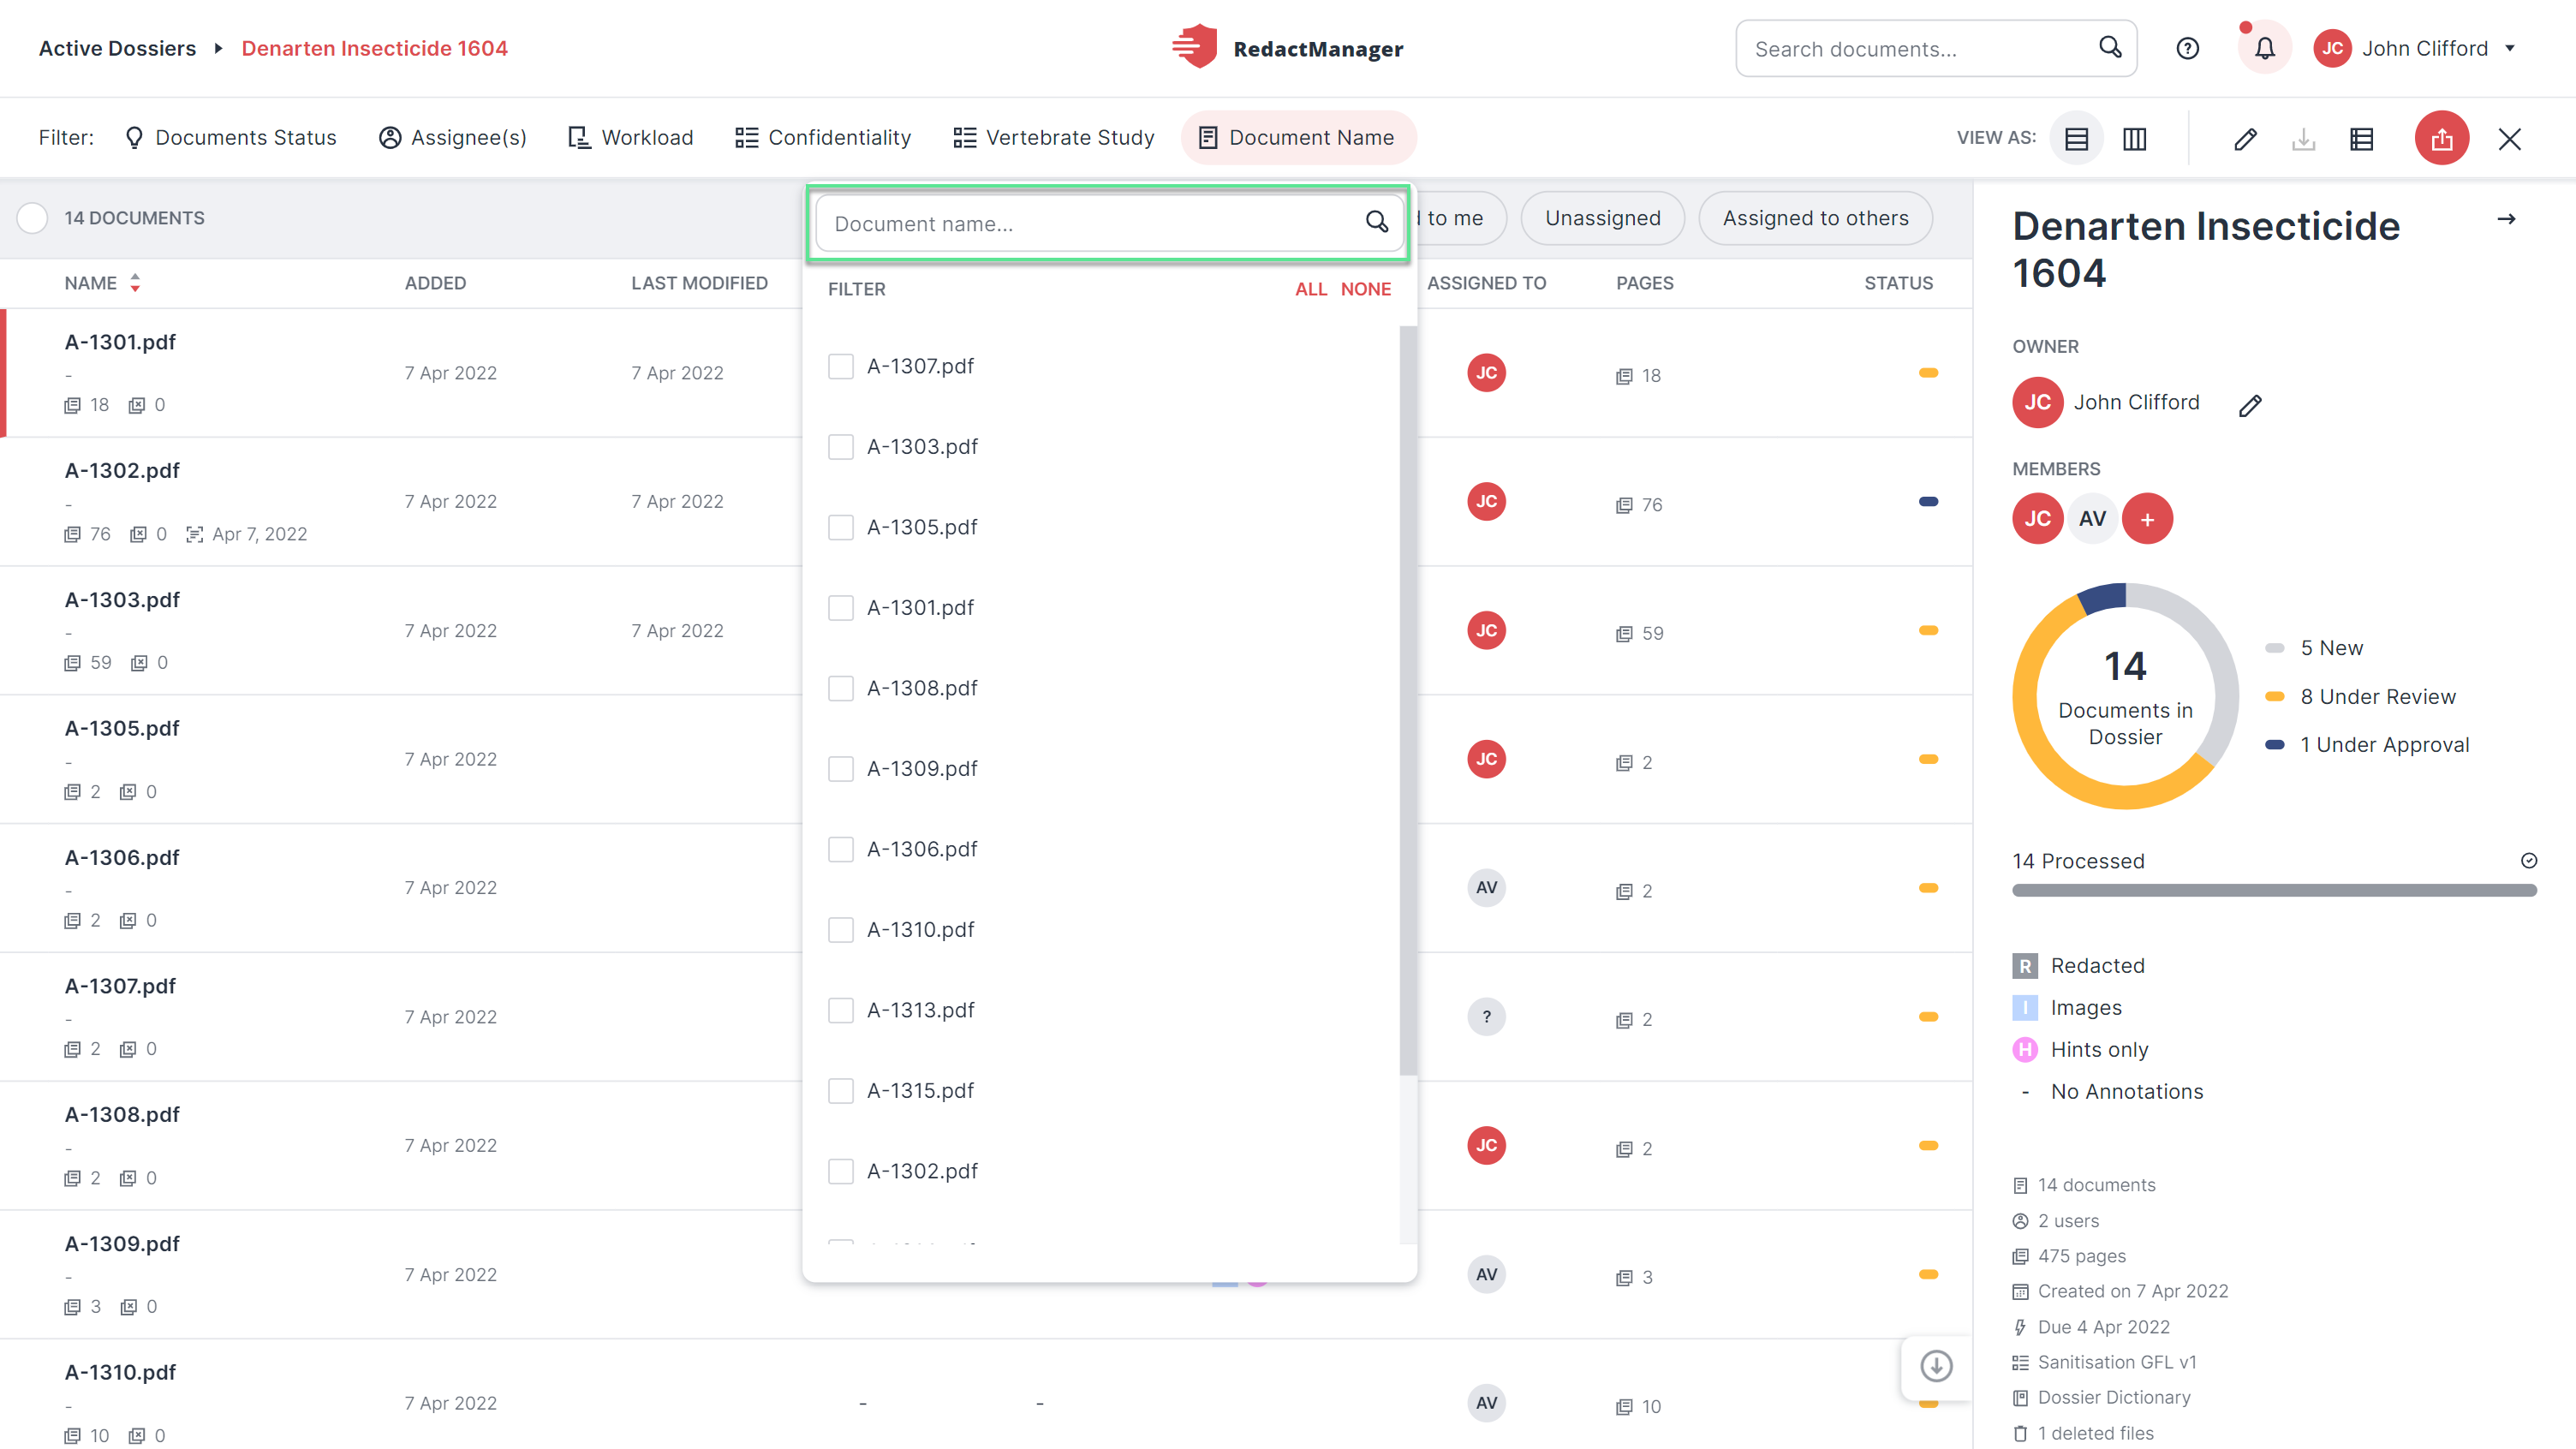
Task: Open document A-1305.pdf in the list
Action: tap(122, 728)
